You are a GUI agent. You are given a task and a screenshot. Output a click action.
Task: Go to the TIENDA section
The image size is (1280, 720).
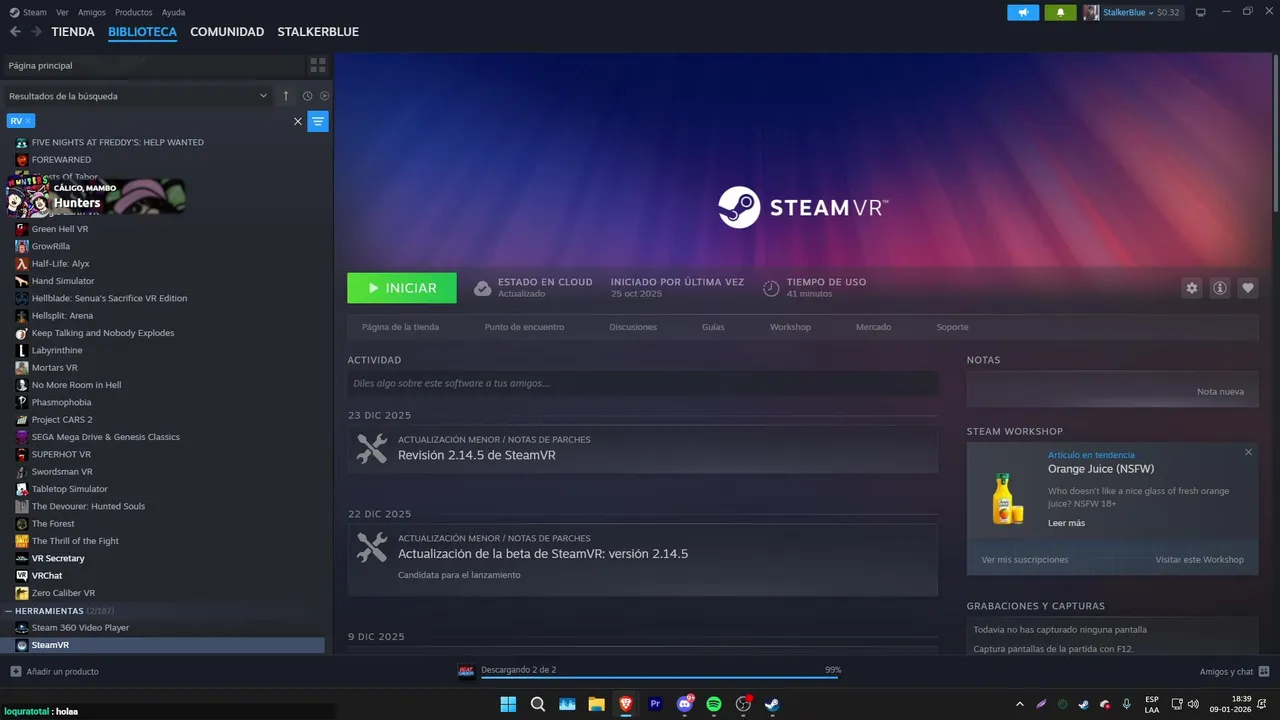tap(73, 32)
